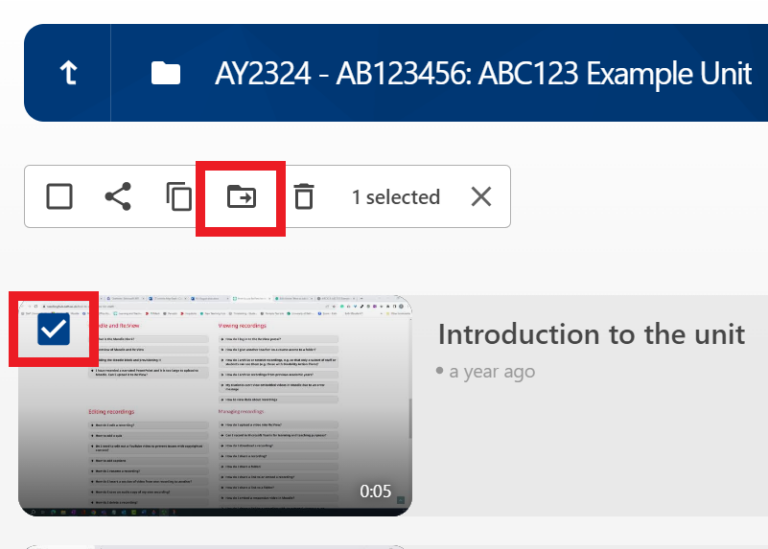Click the bullet dot before a year ago
Viewport: 768px width, 549px height.
(440, 372)
